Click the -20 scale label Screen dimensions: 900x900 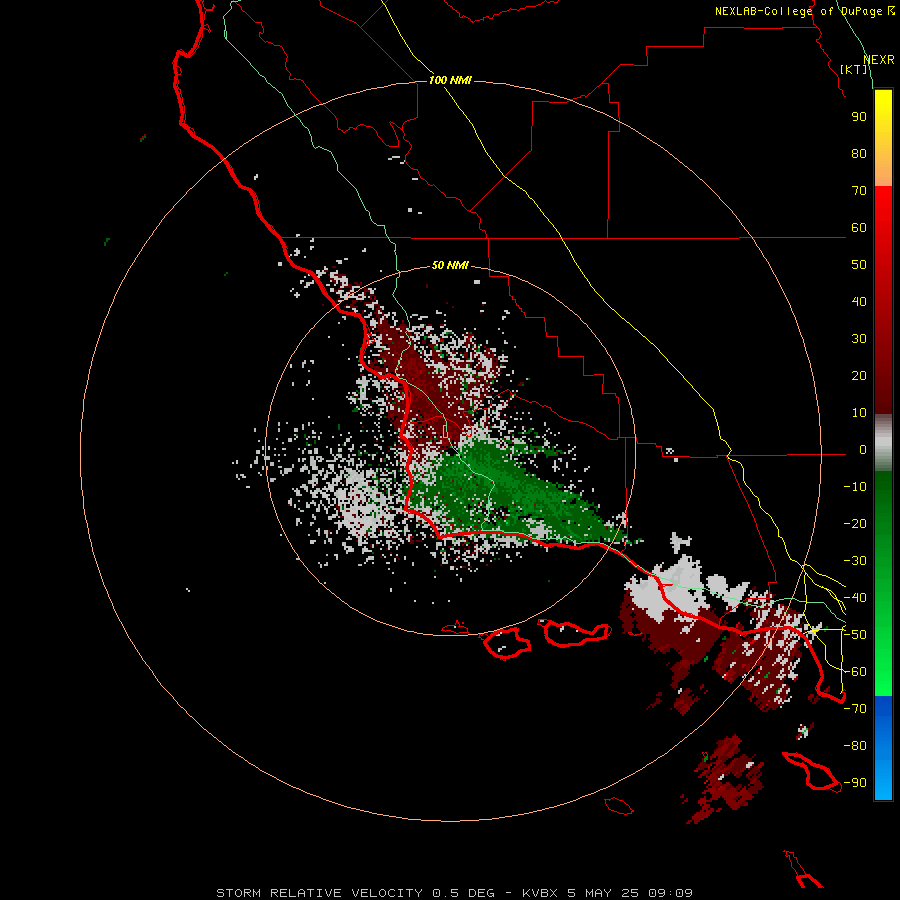(855, 523)
